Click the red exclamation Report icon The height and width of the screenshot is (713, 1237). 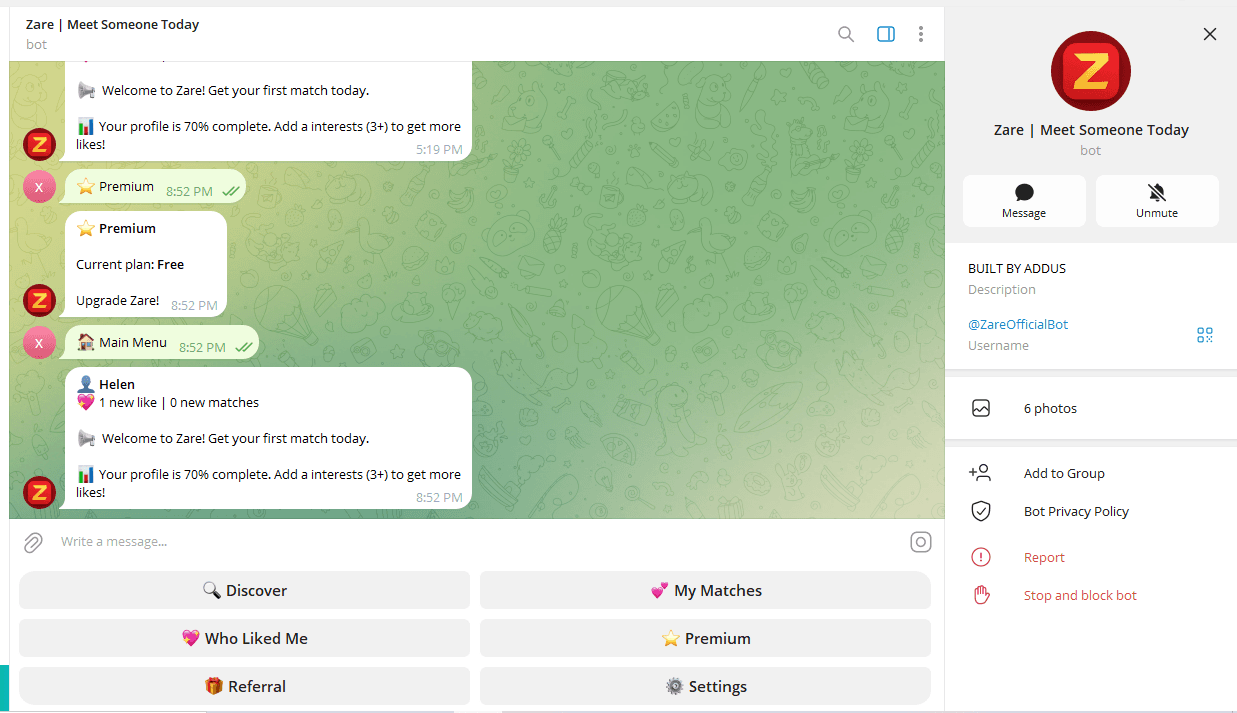(981, 557)
